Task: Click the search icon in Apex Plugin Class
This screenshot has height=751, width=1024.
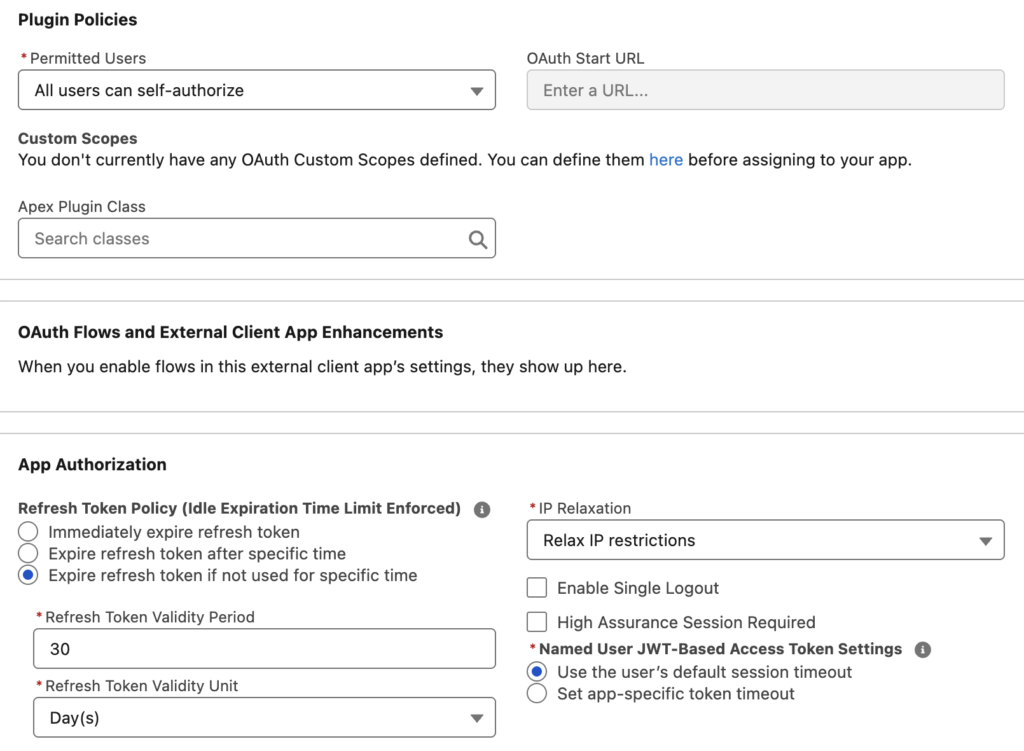Action: tap(477, 239)
